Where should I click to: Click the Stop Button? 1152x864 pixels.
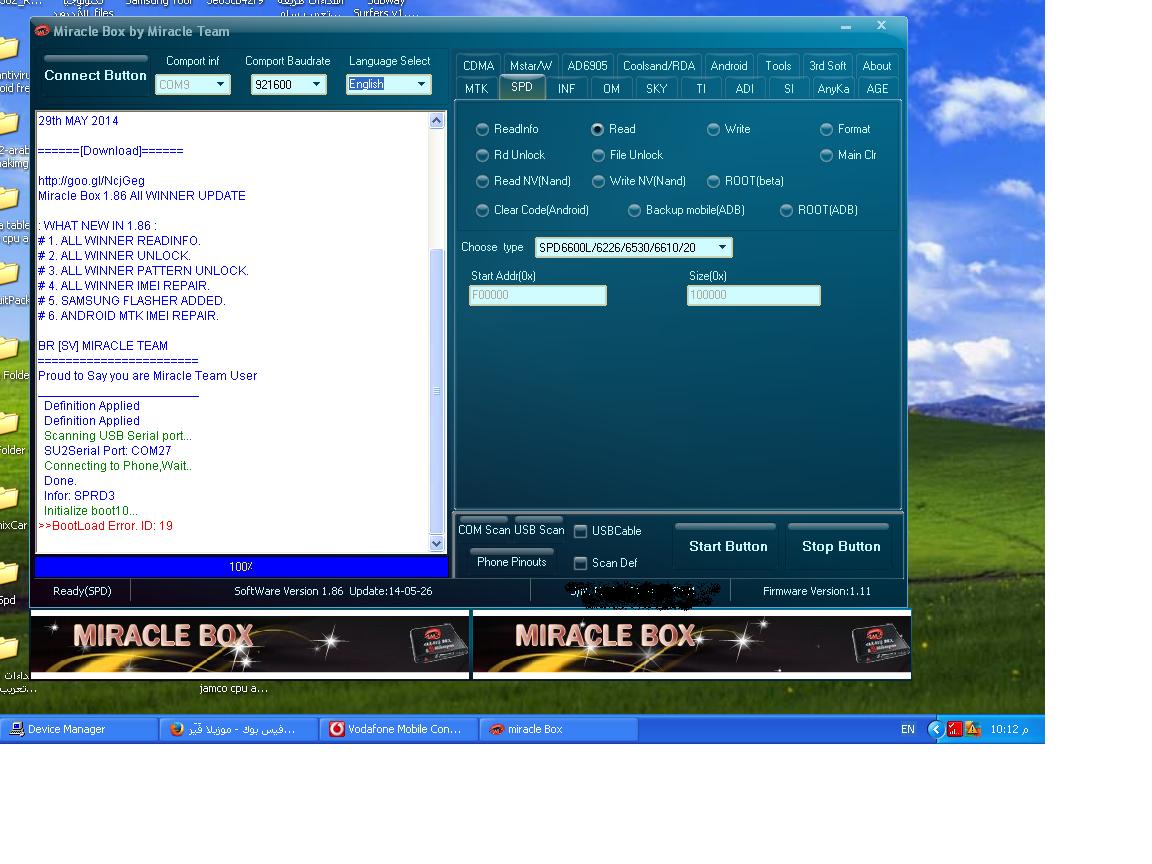click(841, 546)
